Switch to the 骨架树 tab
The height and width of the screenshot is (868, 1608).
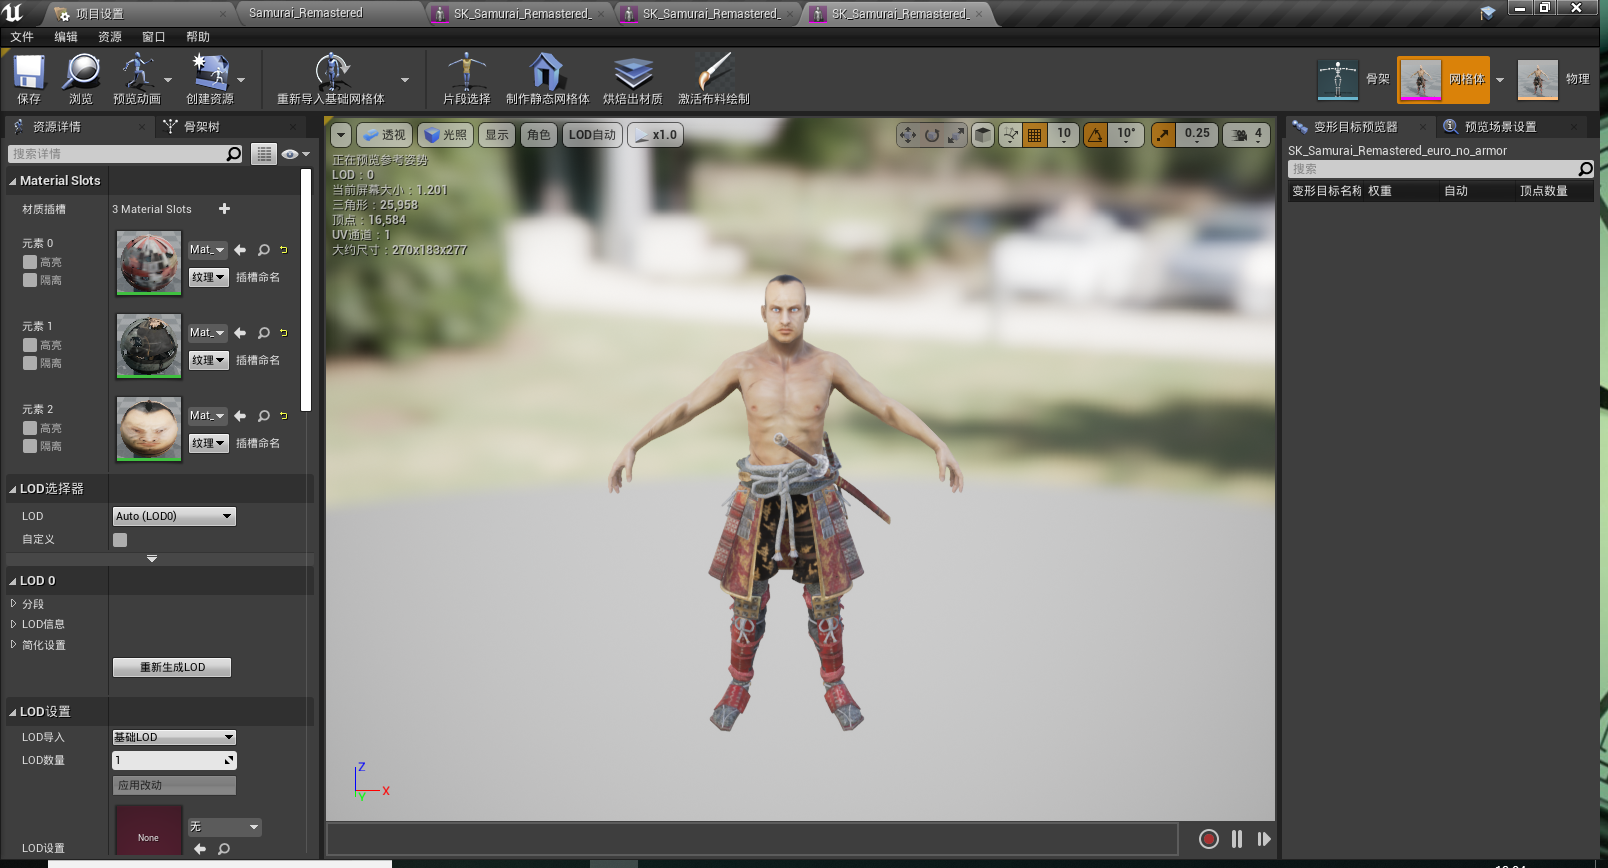pos(201,127)
